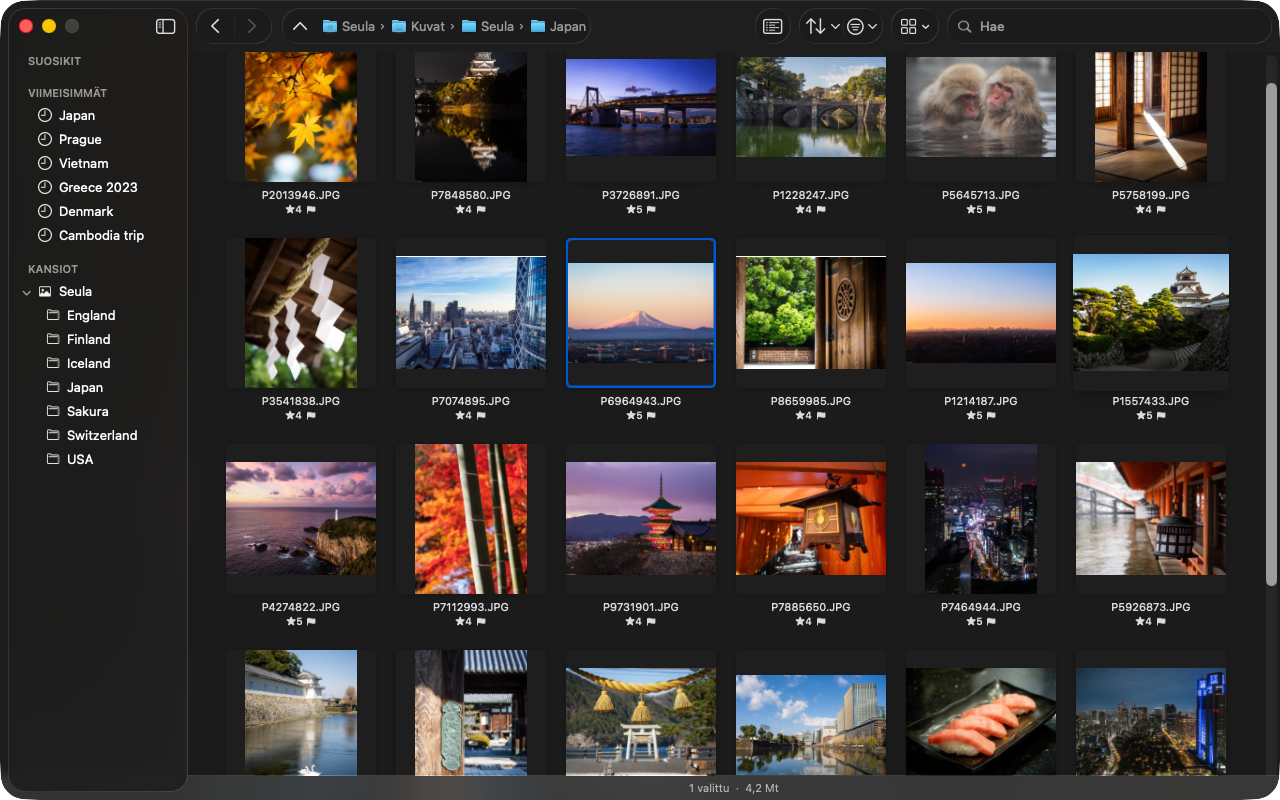
Task: Go forward with the right chevron
Action: coord(251,27)
